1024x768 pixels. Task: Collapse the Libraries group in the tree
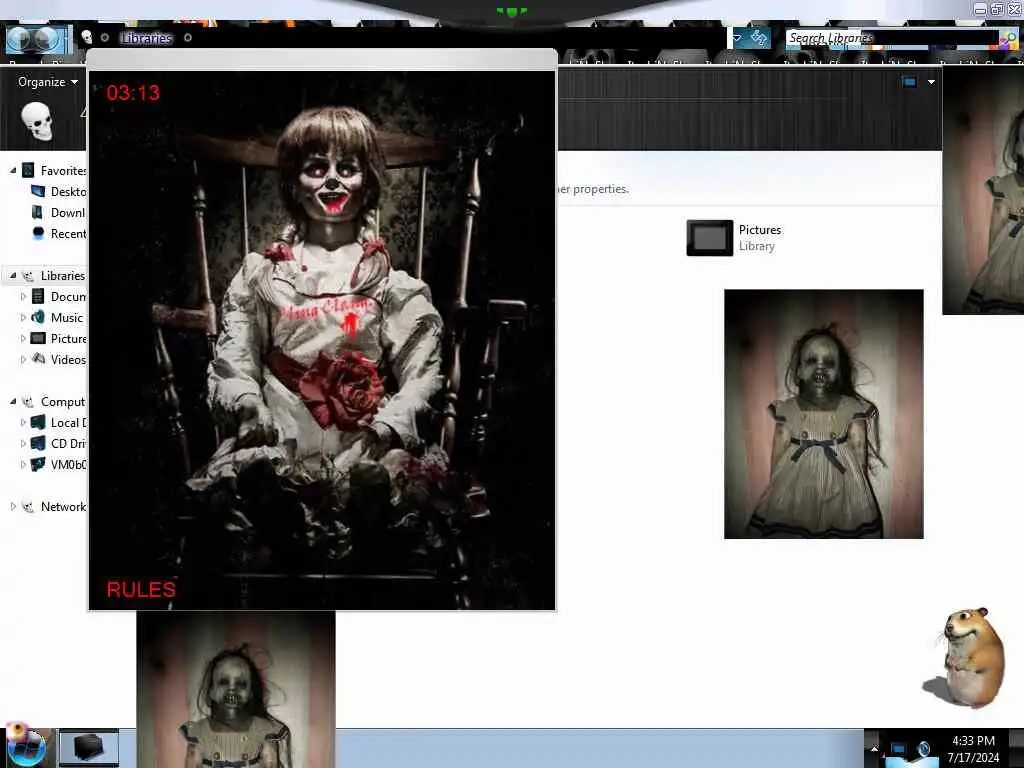(12, 276)
